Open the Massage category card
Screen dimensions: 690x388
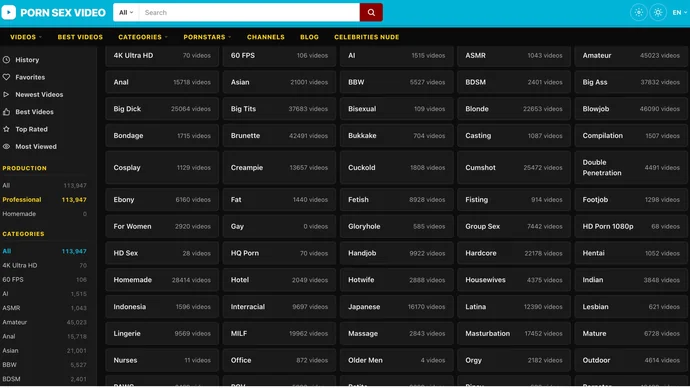pos(396,333)
